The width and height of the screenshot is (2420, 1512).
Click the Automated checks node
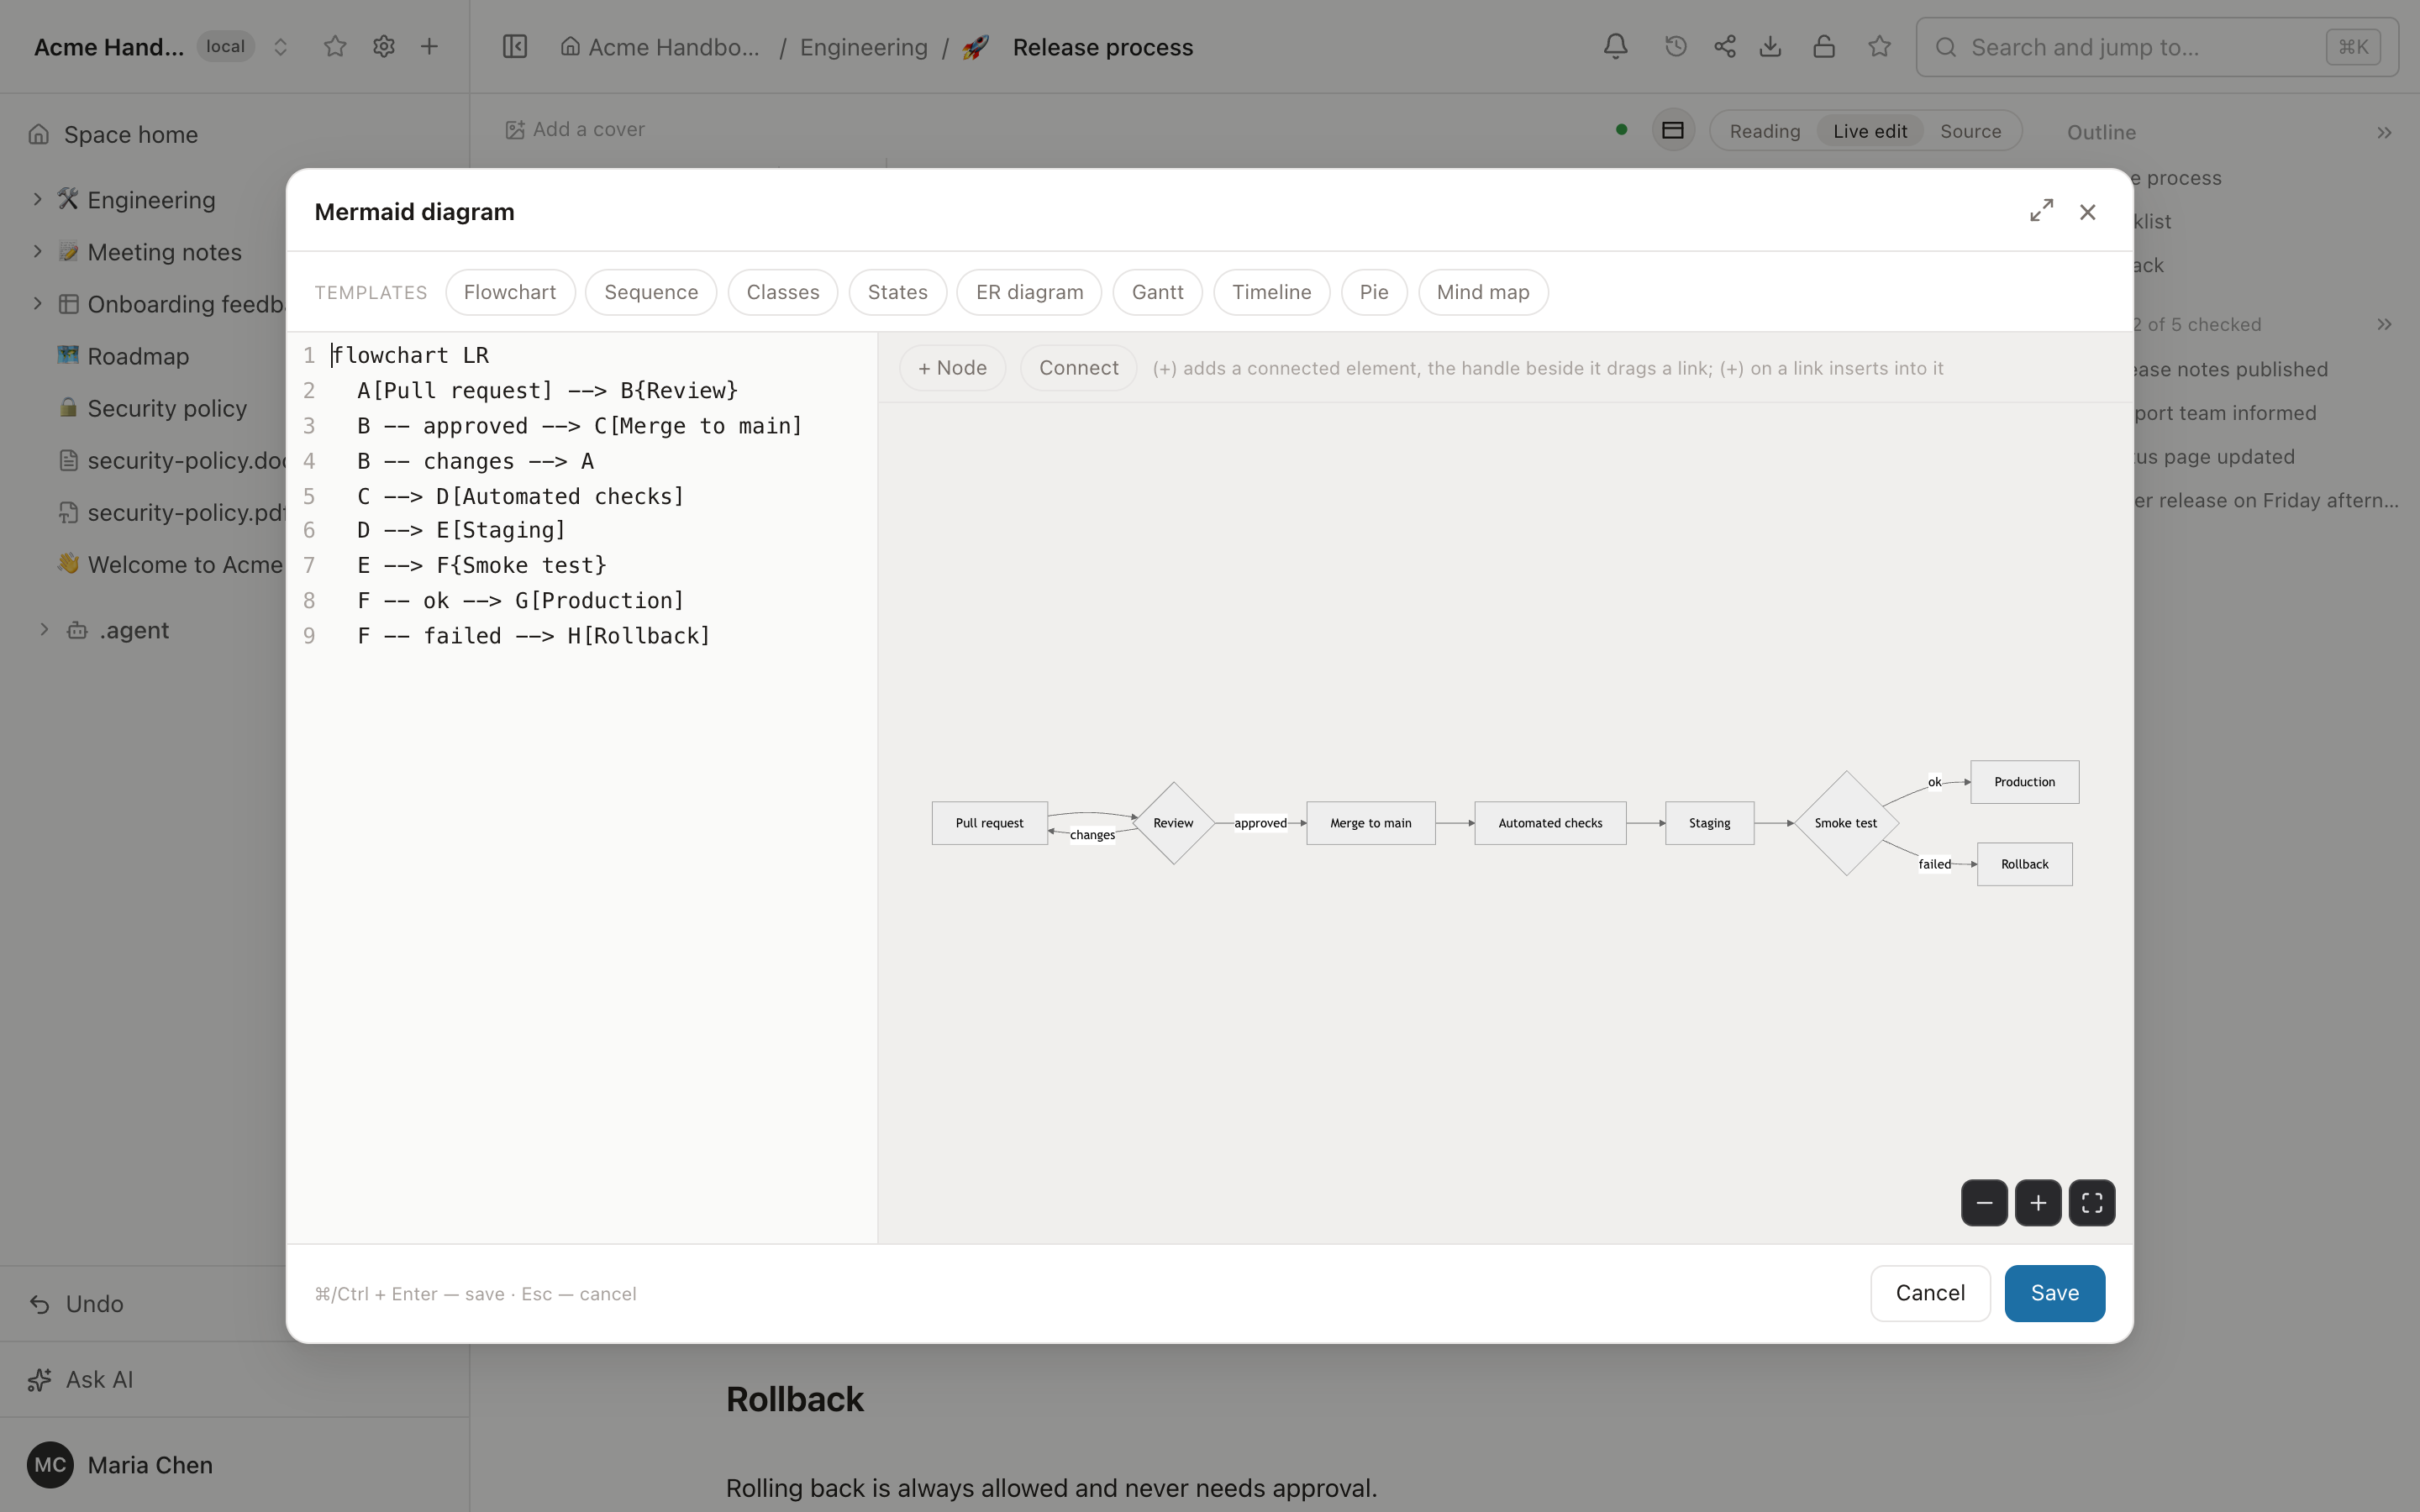[x=1550, y=823]
